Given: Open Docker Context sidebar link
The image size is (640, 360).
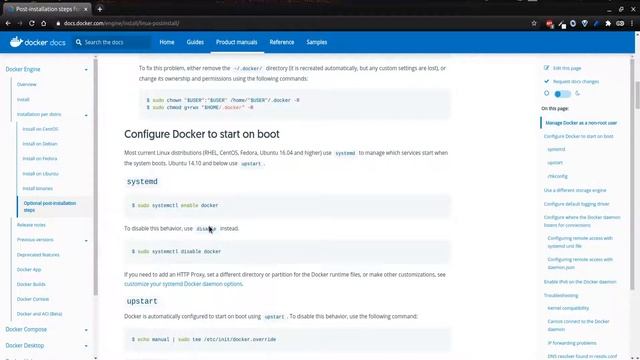Looking at the screenshot, I should point(33,299).
